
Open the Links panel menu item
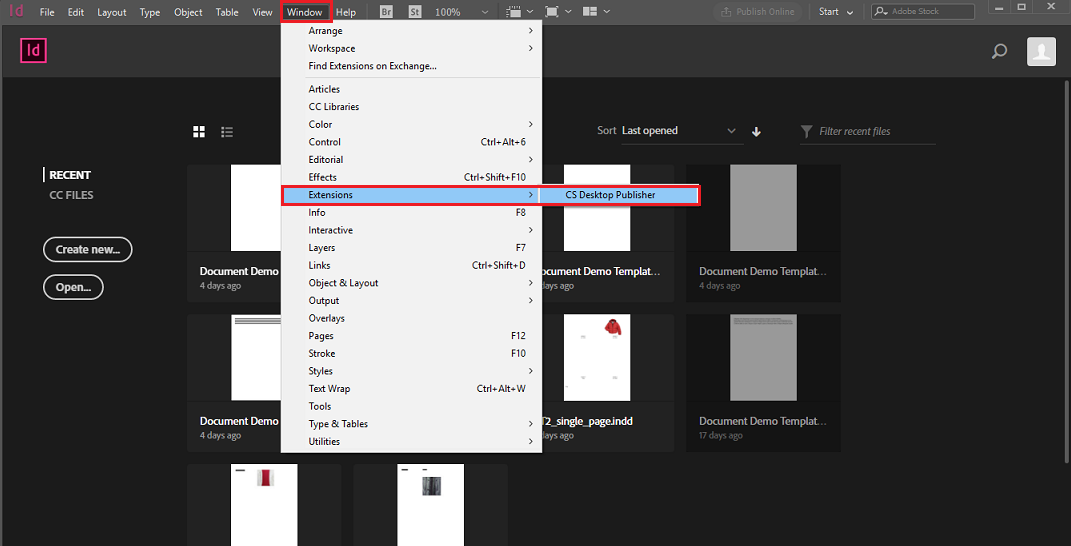coord(411,265)
